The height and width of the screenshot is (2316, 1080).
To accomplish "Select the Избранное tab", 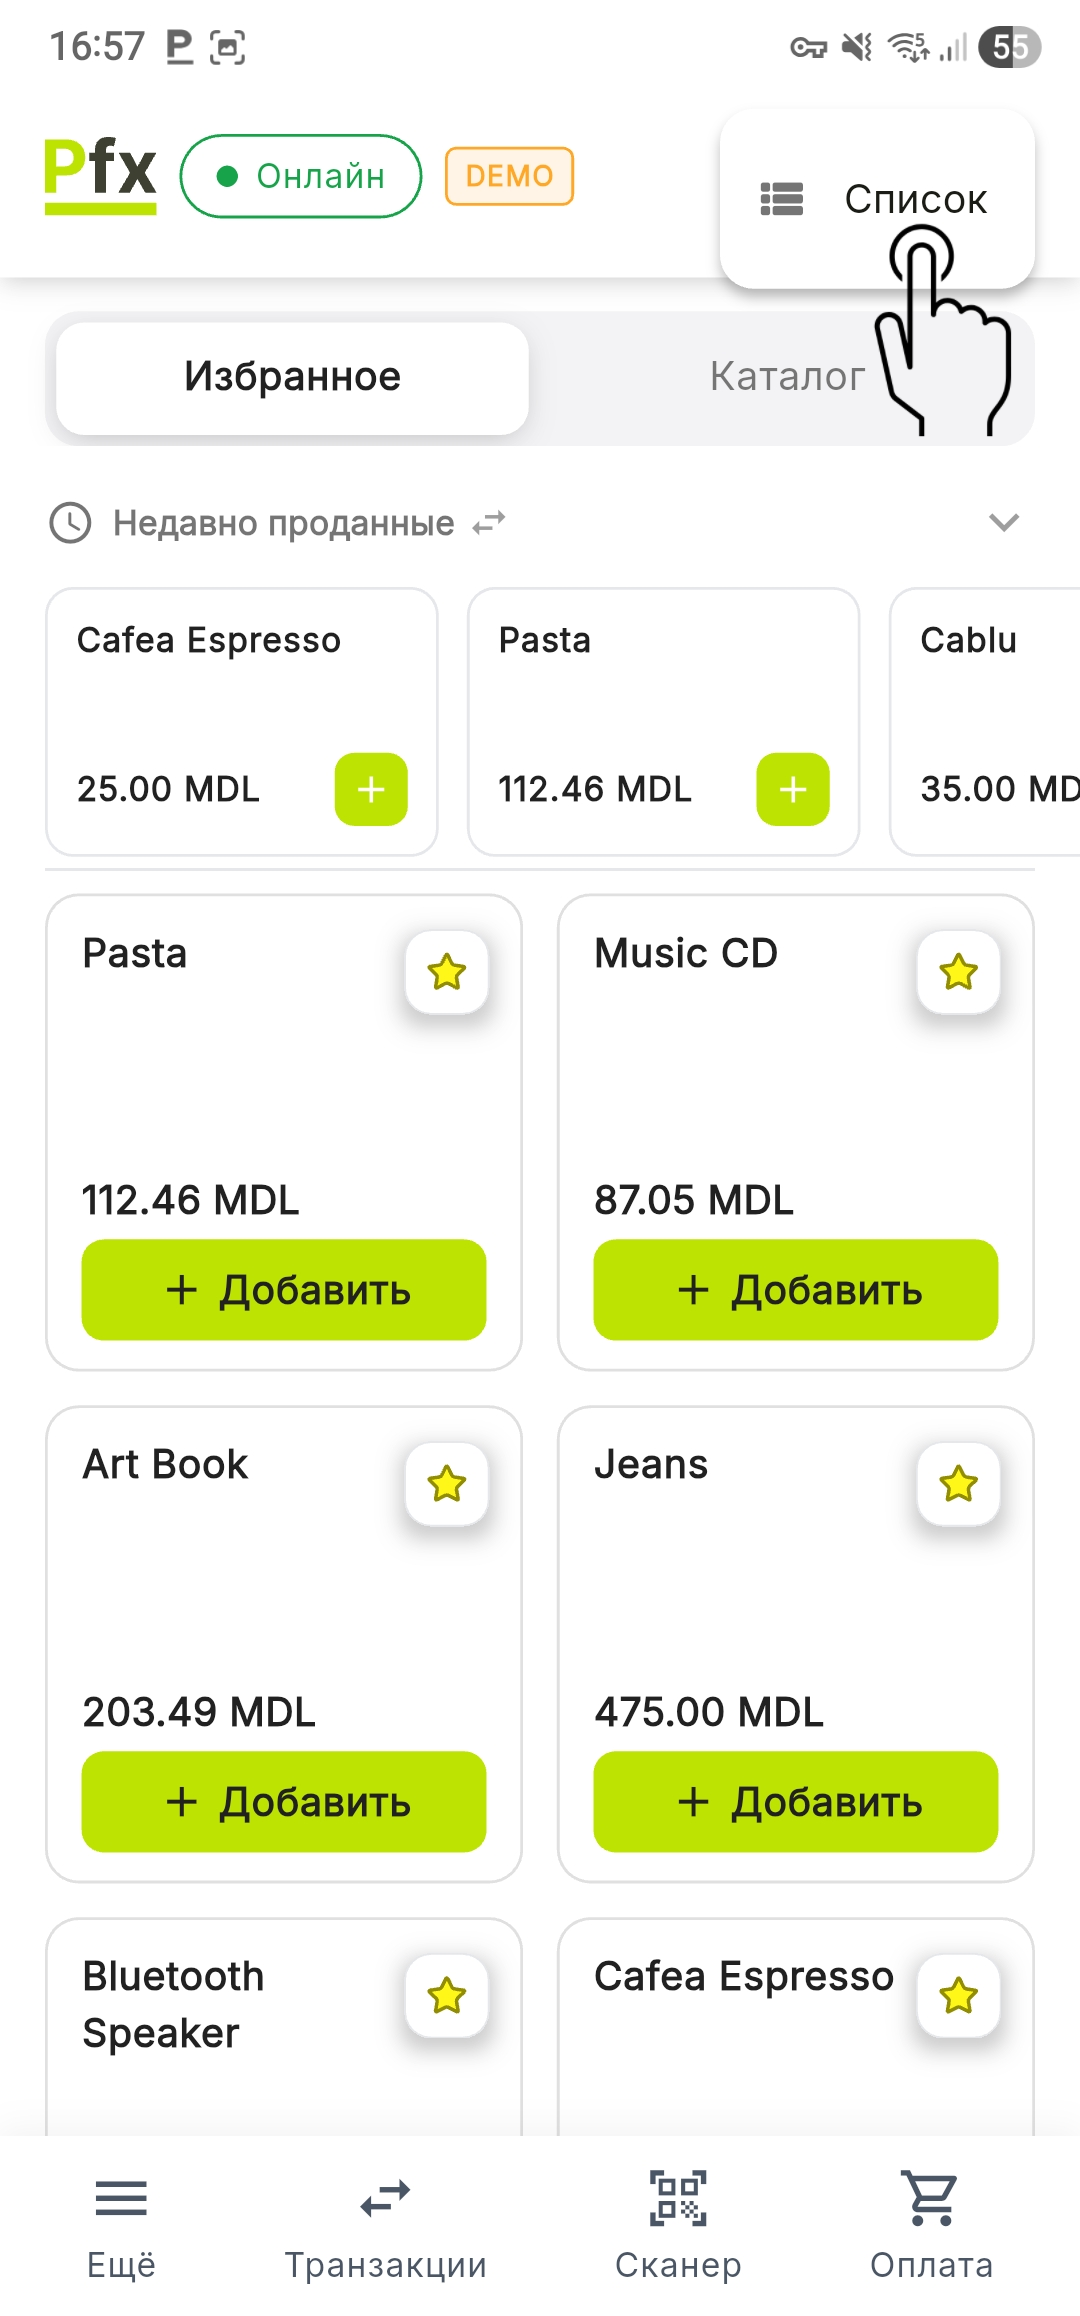I will [x=292, y=377].
